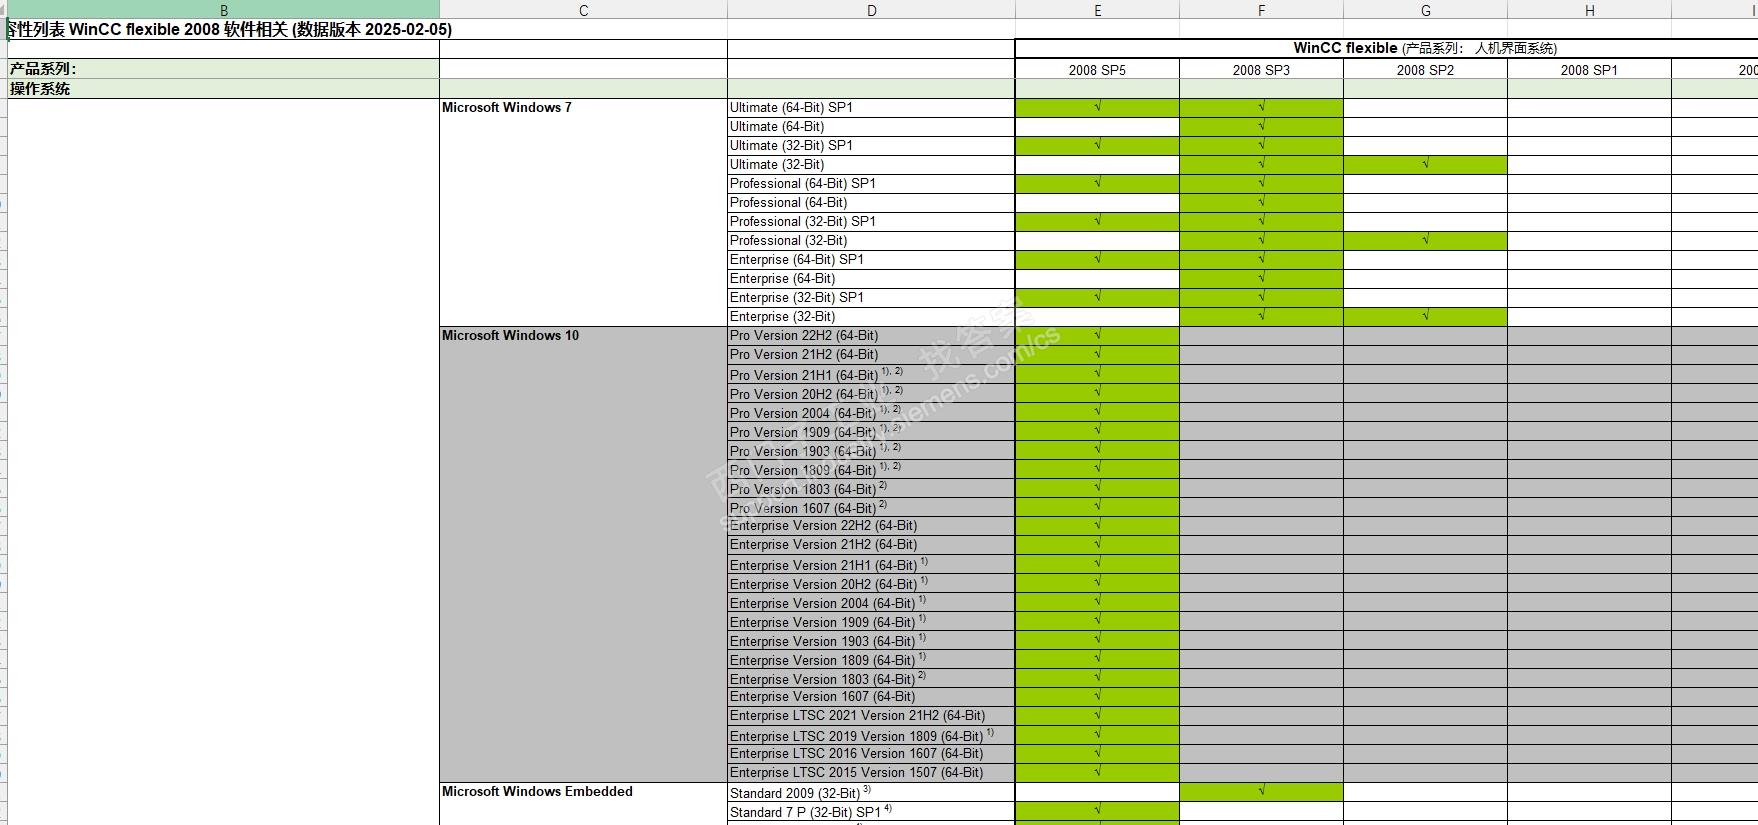Click 2008 SP5 check mark for Enterprise Version 1607

pos(1097,695)
